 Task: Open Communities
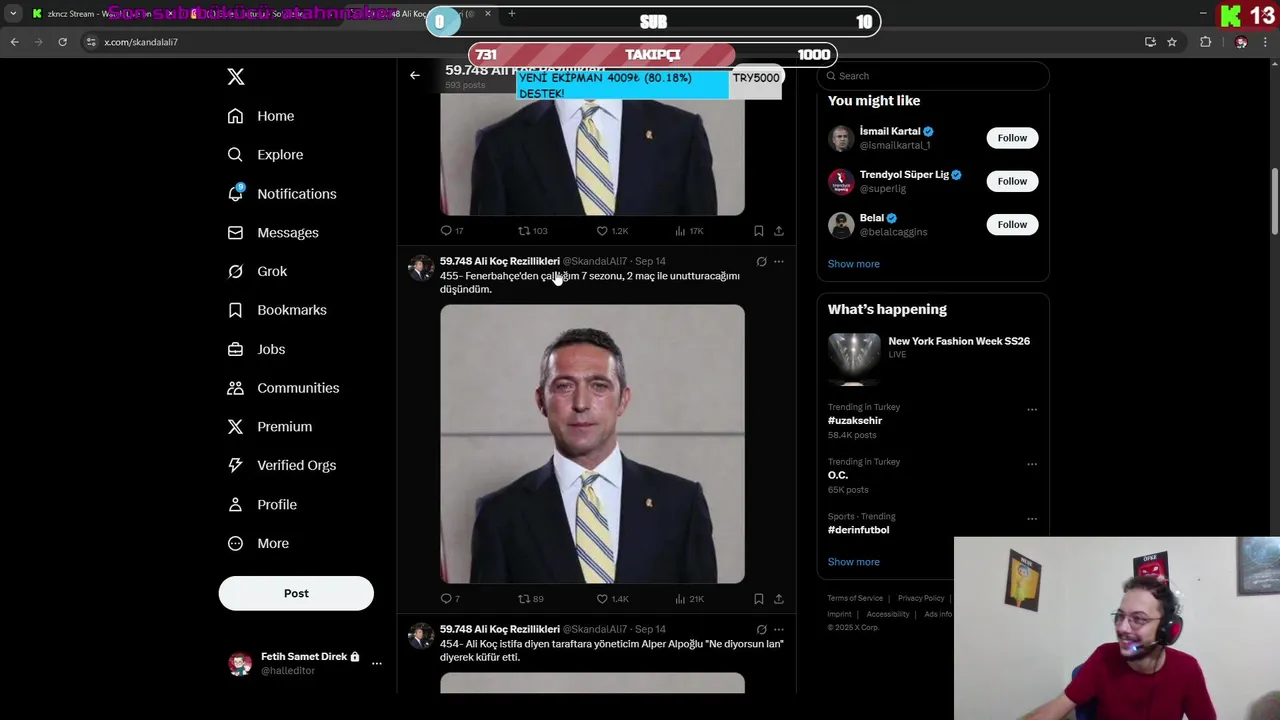[x=282, y=388]
